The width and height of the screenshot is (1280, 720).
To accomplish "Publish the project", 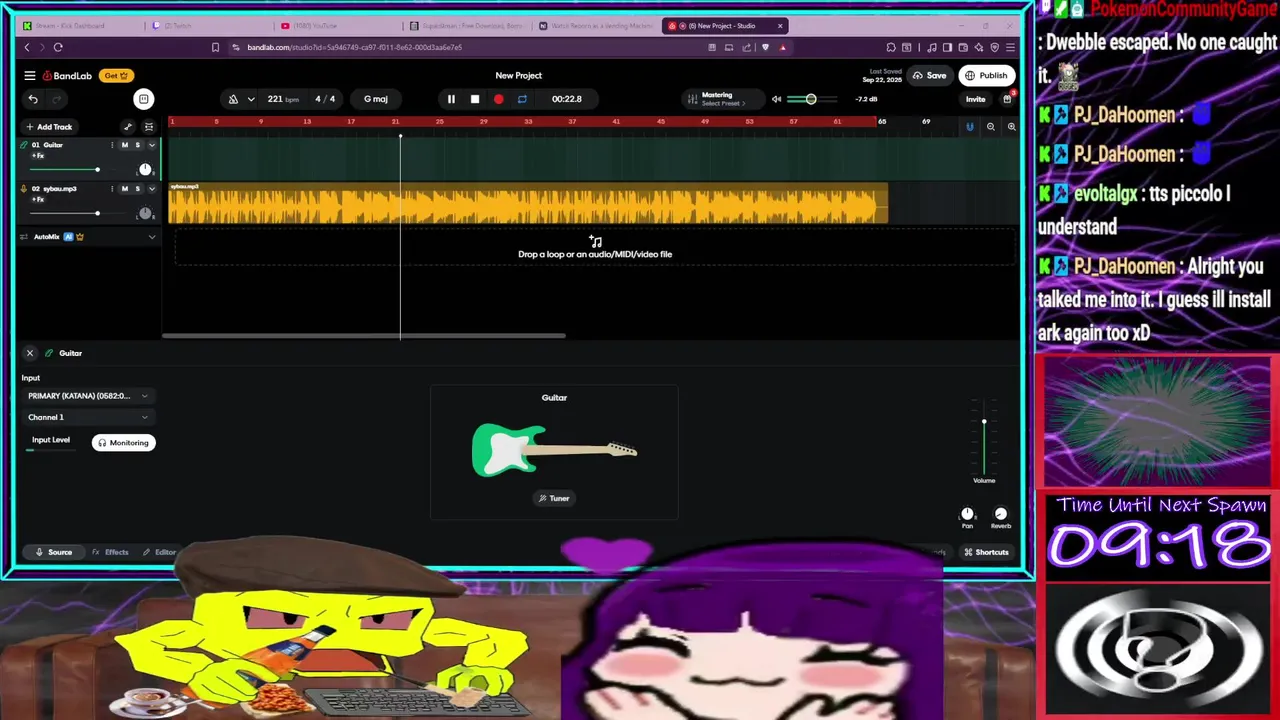I will 986,76.
